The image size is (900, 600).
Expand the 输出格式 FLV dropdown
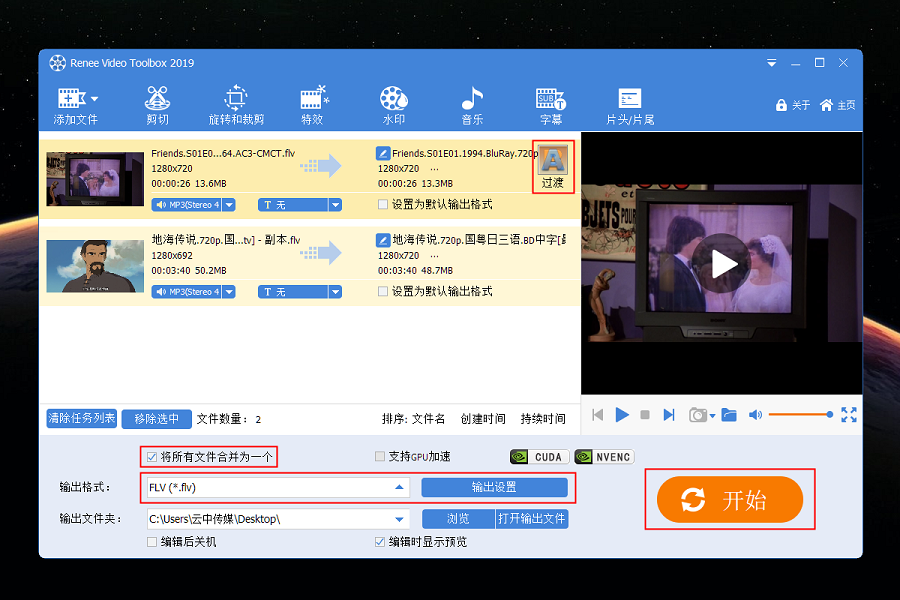click(x=400, y=488)
